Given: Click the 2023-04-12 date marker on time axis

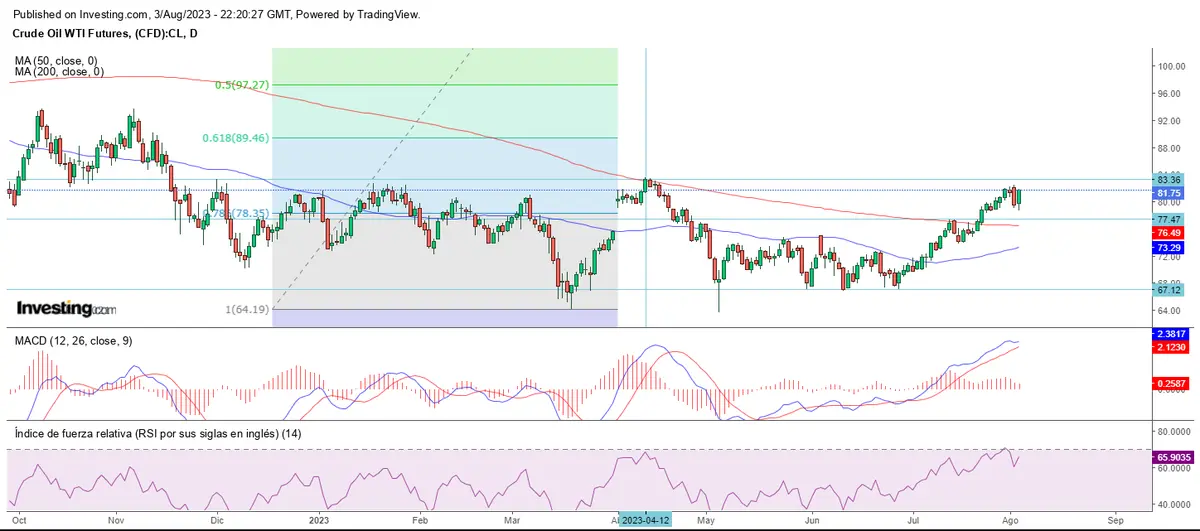Looking at the screenshot, I should click(x=646, y=521).
